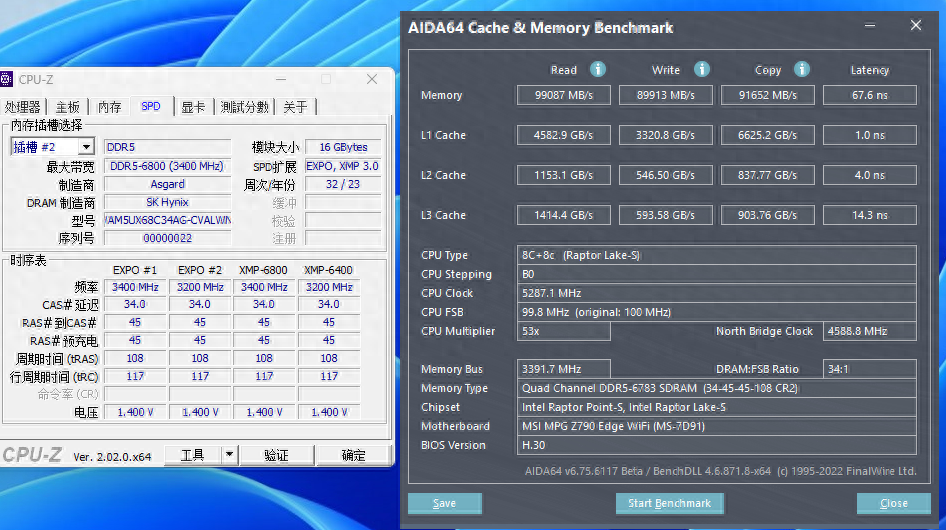Open the 显卡 tab in CPU-Z

click(x=193, y=107)
